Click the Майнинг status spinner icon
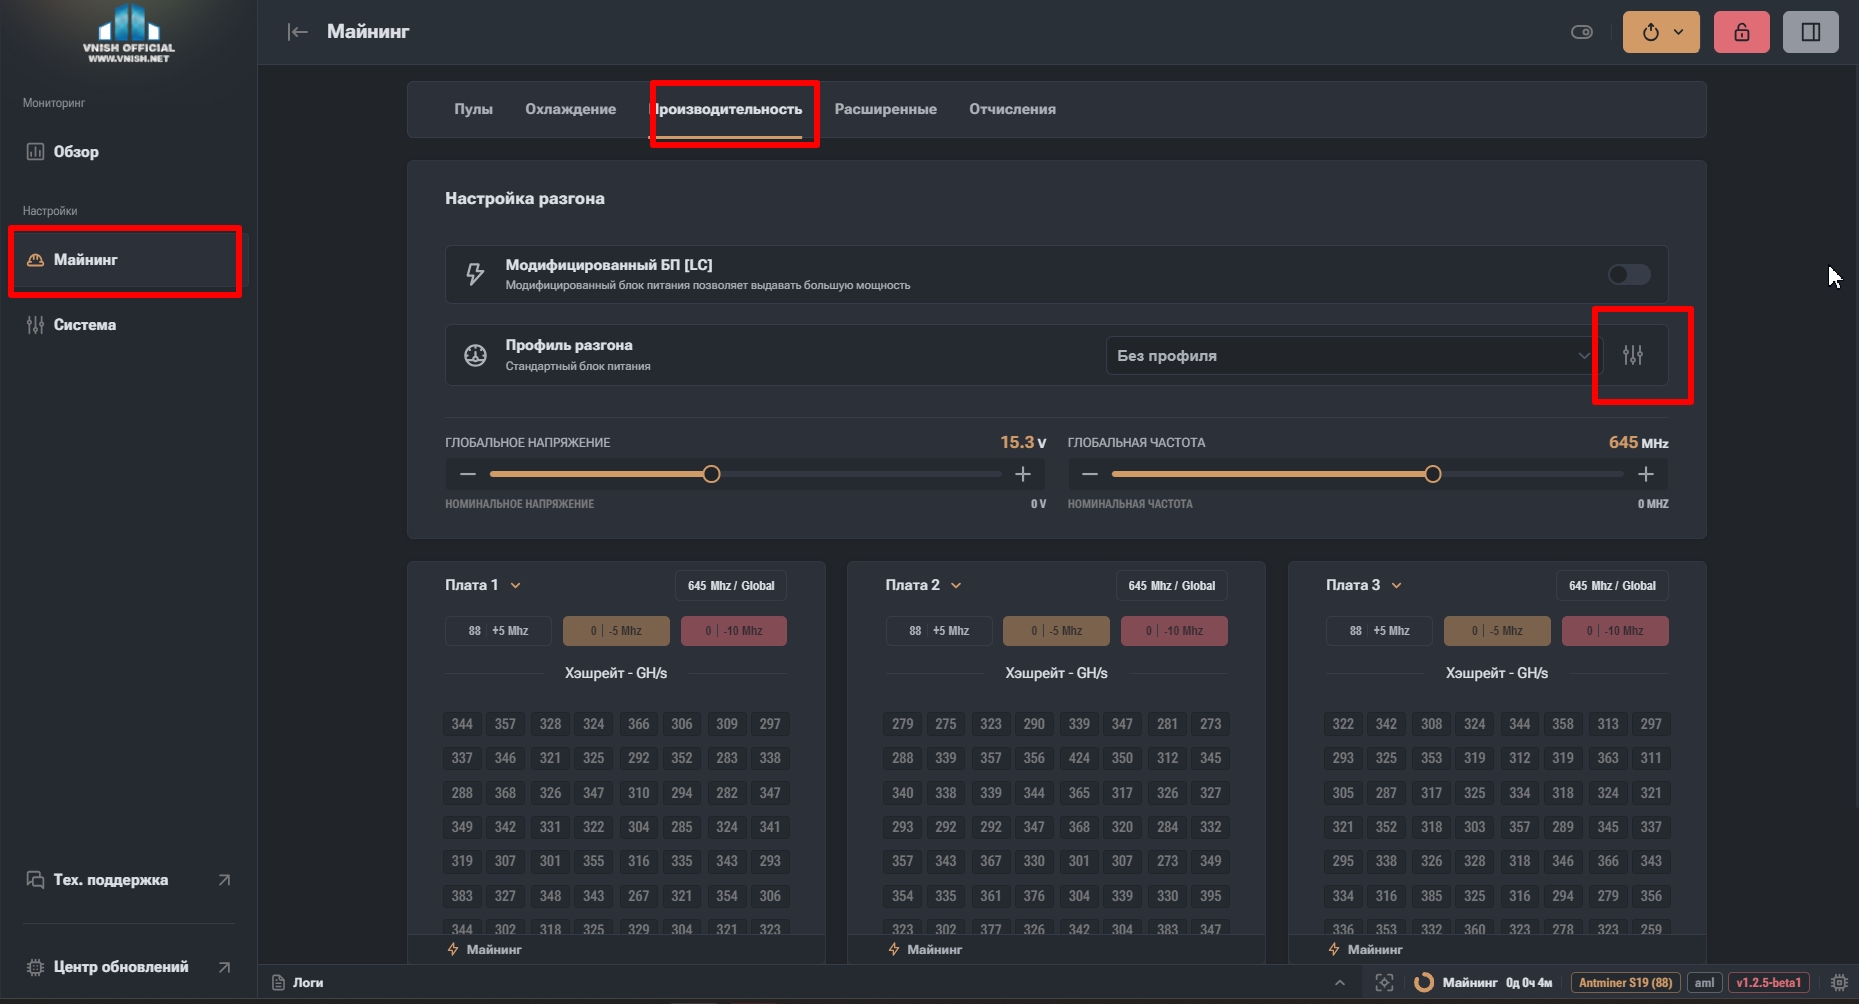Image resolution: width=1859 pixels, height=1004 pixels. 1423,983
